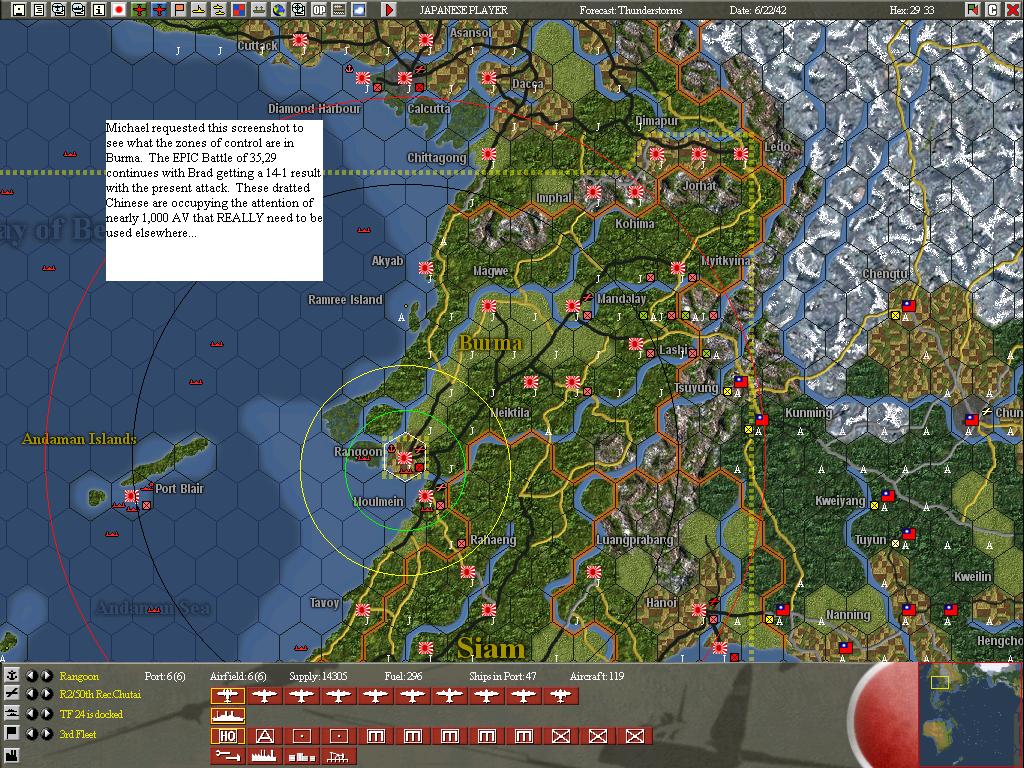Click the ship icon beside TF 24
Screen dimensions: 1024x768
[11, 714]
